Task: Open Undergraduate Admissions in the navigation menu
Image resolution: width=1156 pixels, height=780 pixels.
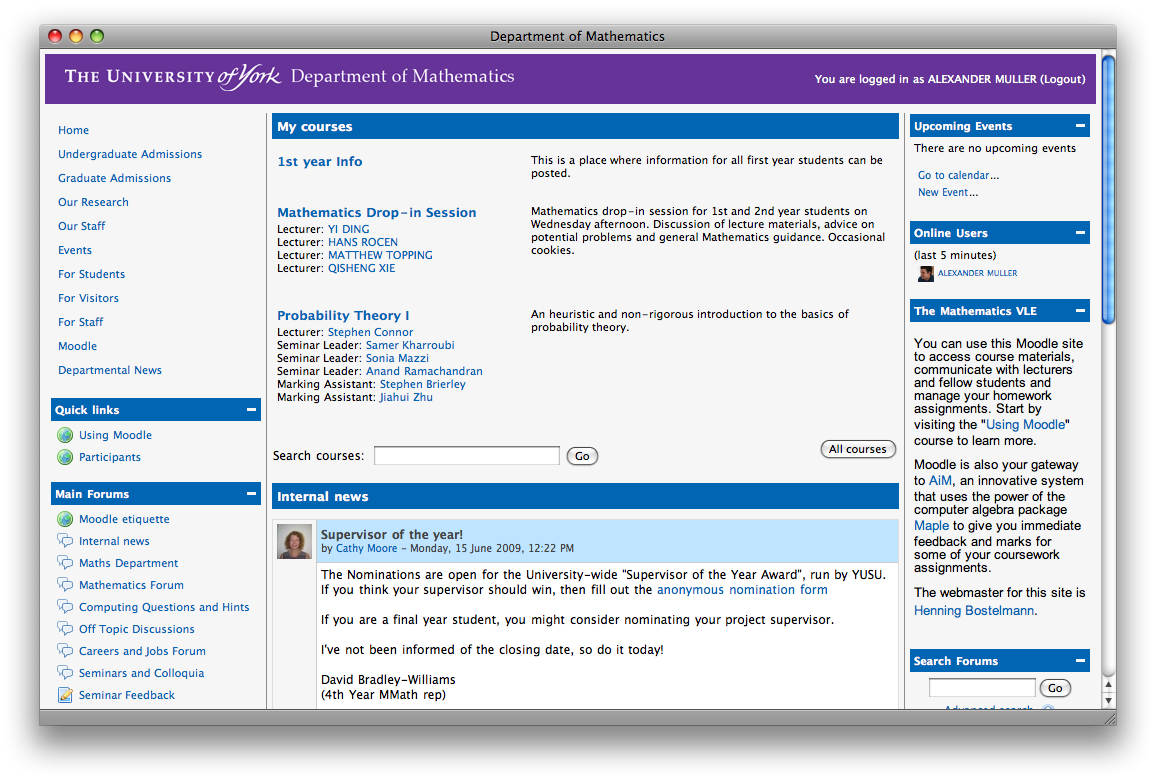Action: coord(130,154)
